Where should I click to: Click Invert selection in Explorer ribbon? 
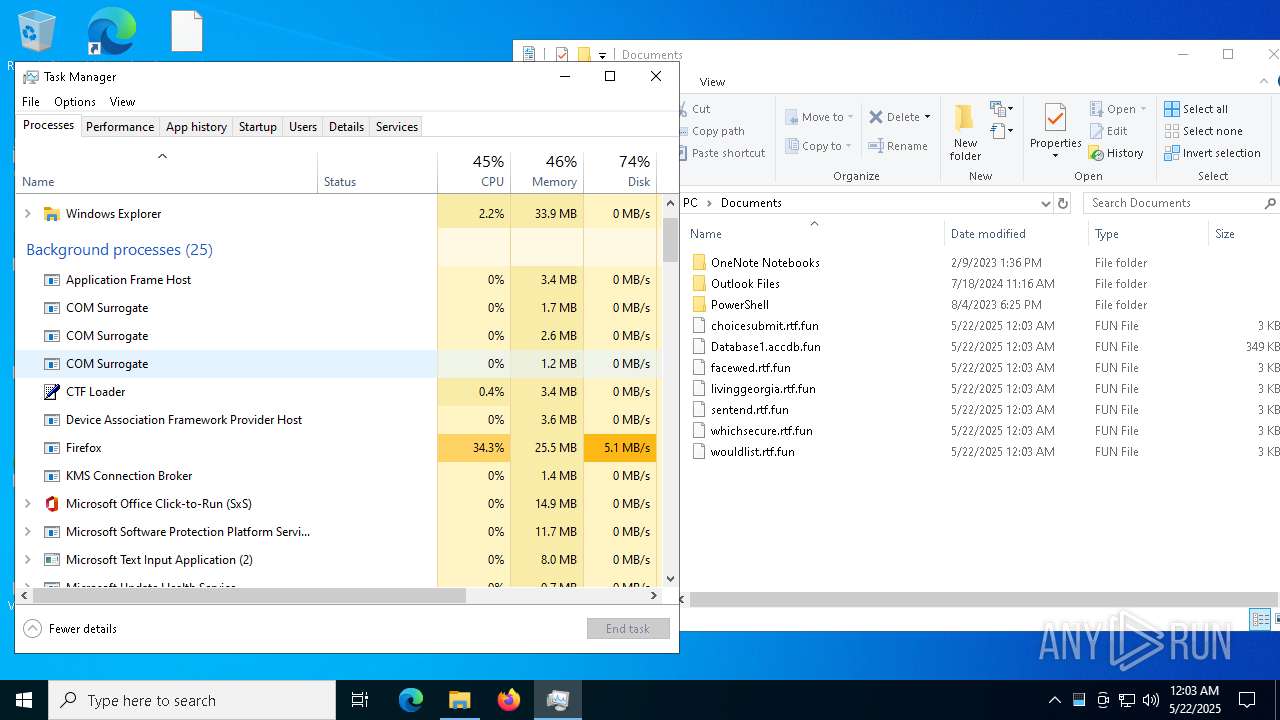[1212, 153]
